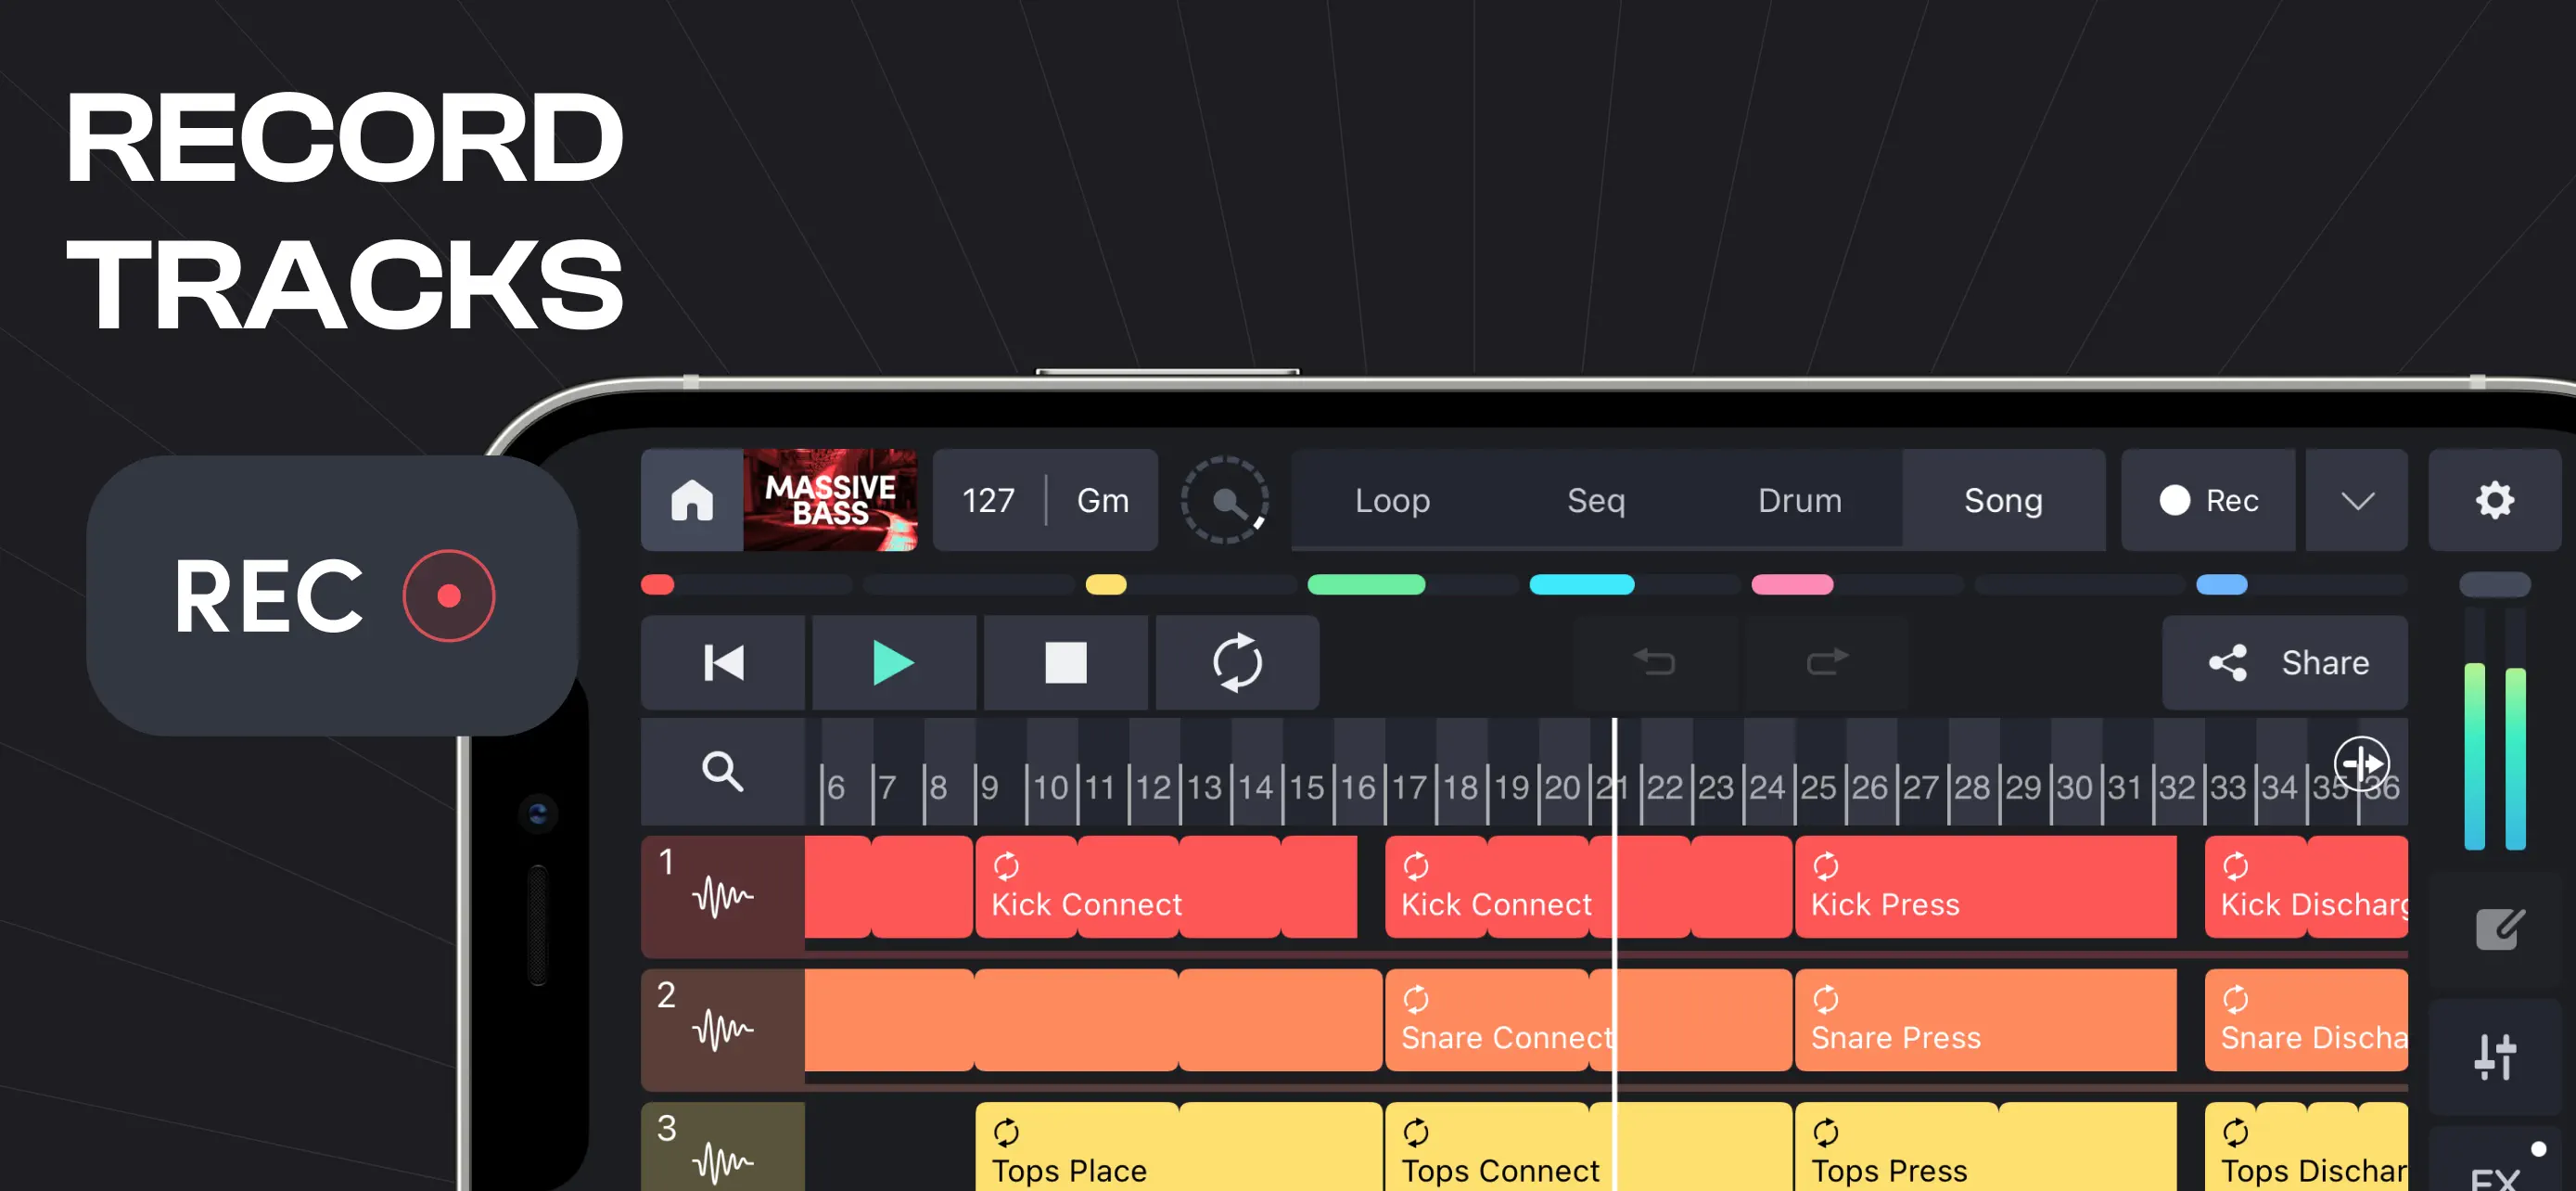This screenshot has height=1191, width=2576.
Task: Tap the search icon on the timeline
Action: 723,770
